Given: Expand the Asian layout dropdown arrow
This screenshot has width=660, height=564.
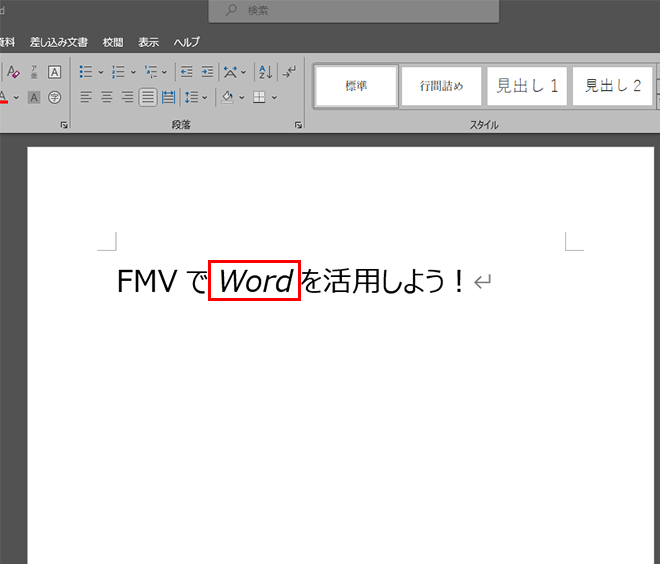Looking at the screenshot, I should coord(243,72).
